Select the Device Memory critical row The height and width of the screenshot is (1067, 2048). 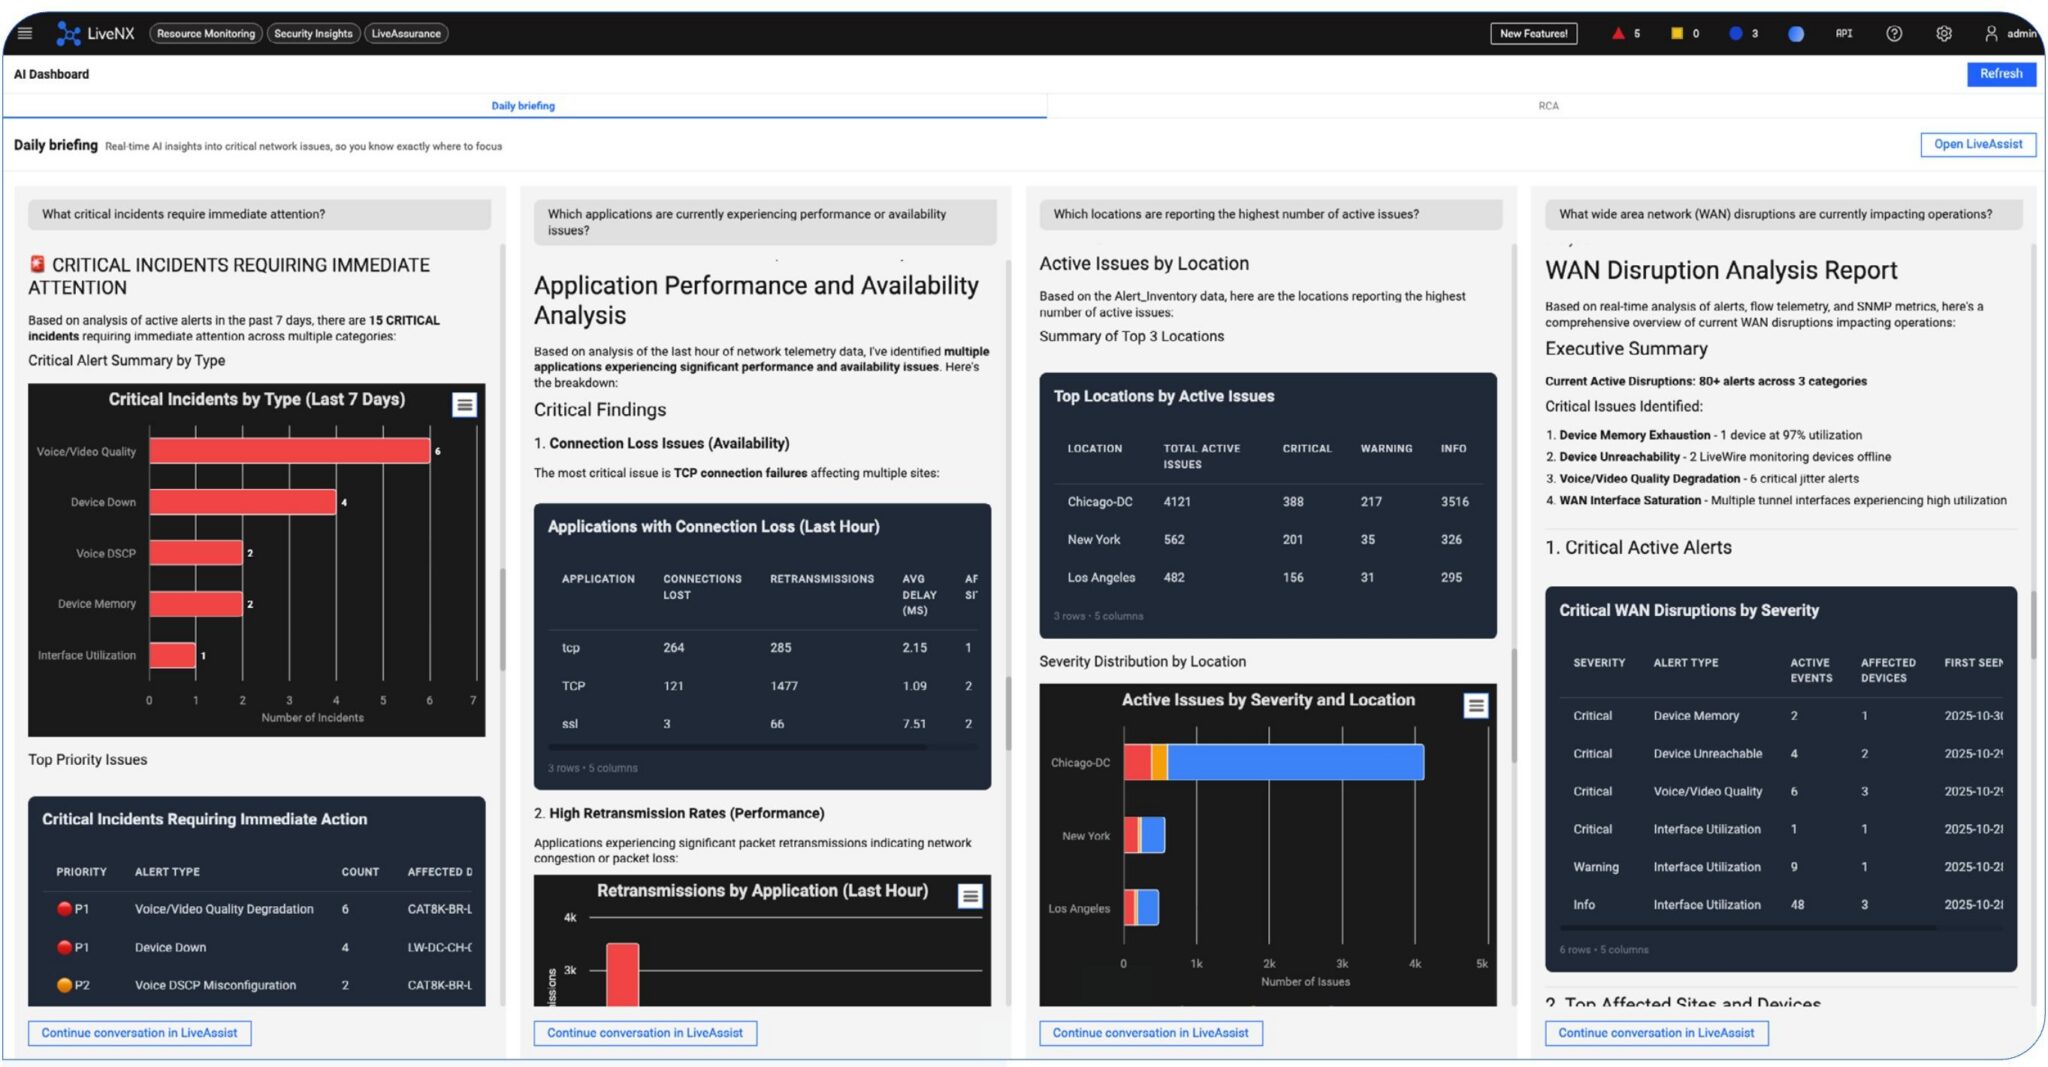pyautogui.click(x=1781, y=716)
